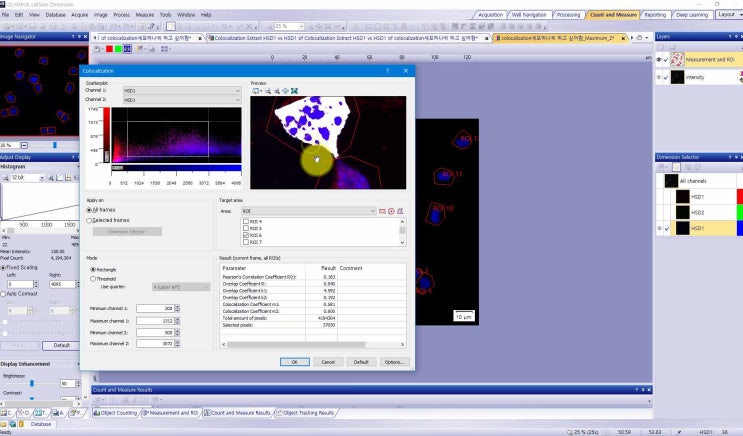The width and height of the screenshot is (743, 436).
Task: Click the Maximum channel 2 value field
Action: click(x=155, y=344)
